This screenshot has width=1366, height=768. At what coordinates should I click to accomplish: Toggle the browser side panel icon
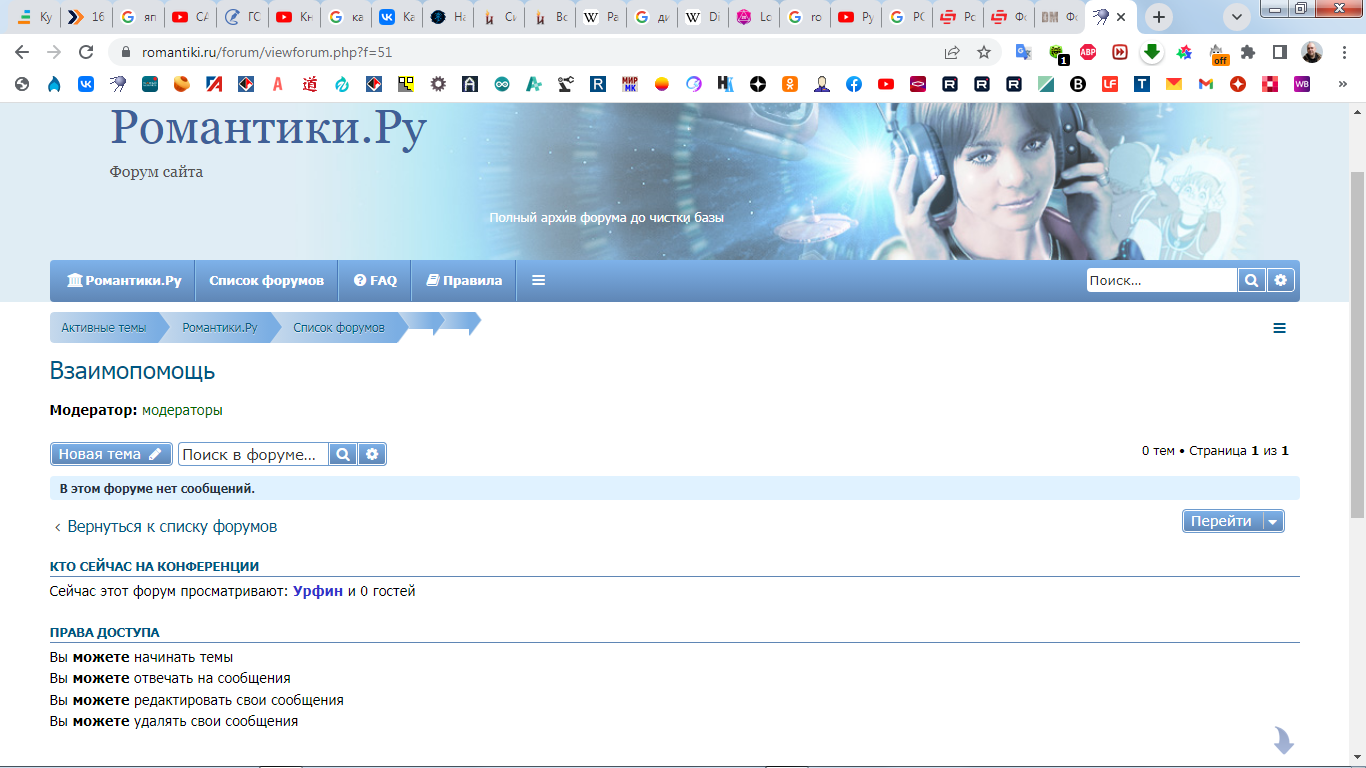1279,52
